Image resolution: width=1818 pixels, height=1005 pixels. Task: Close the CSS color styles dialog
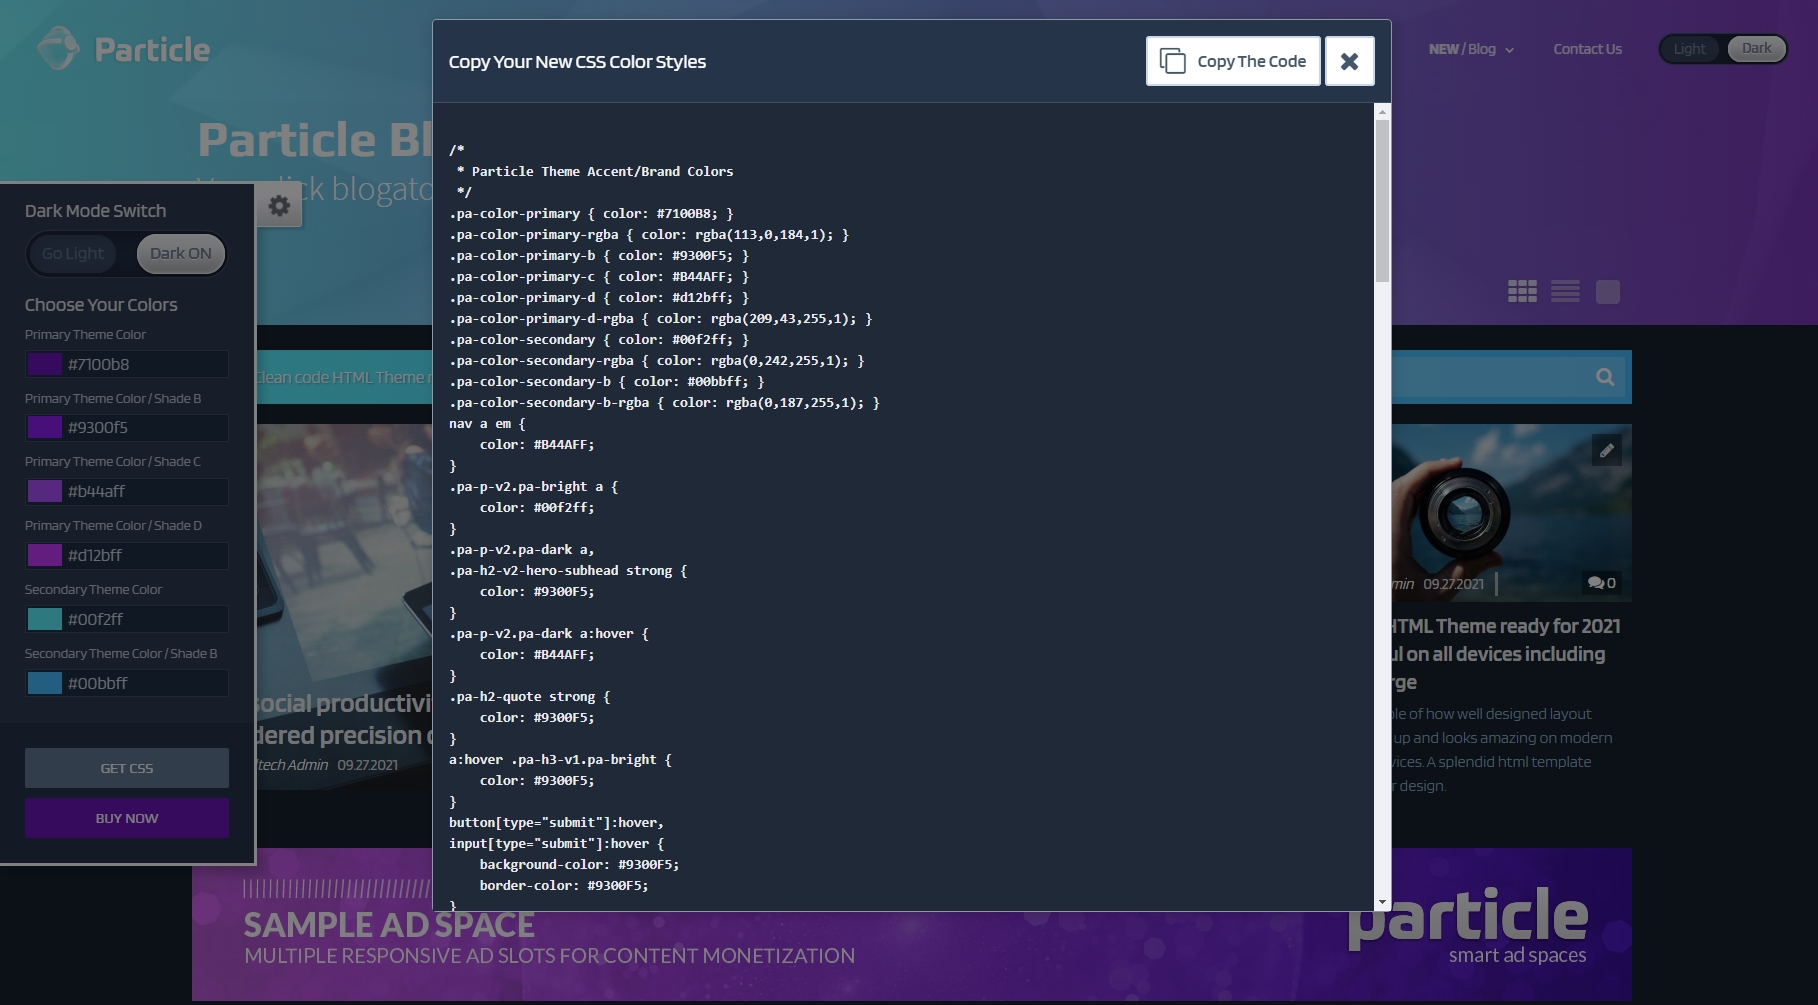[1349, 61]
